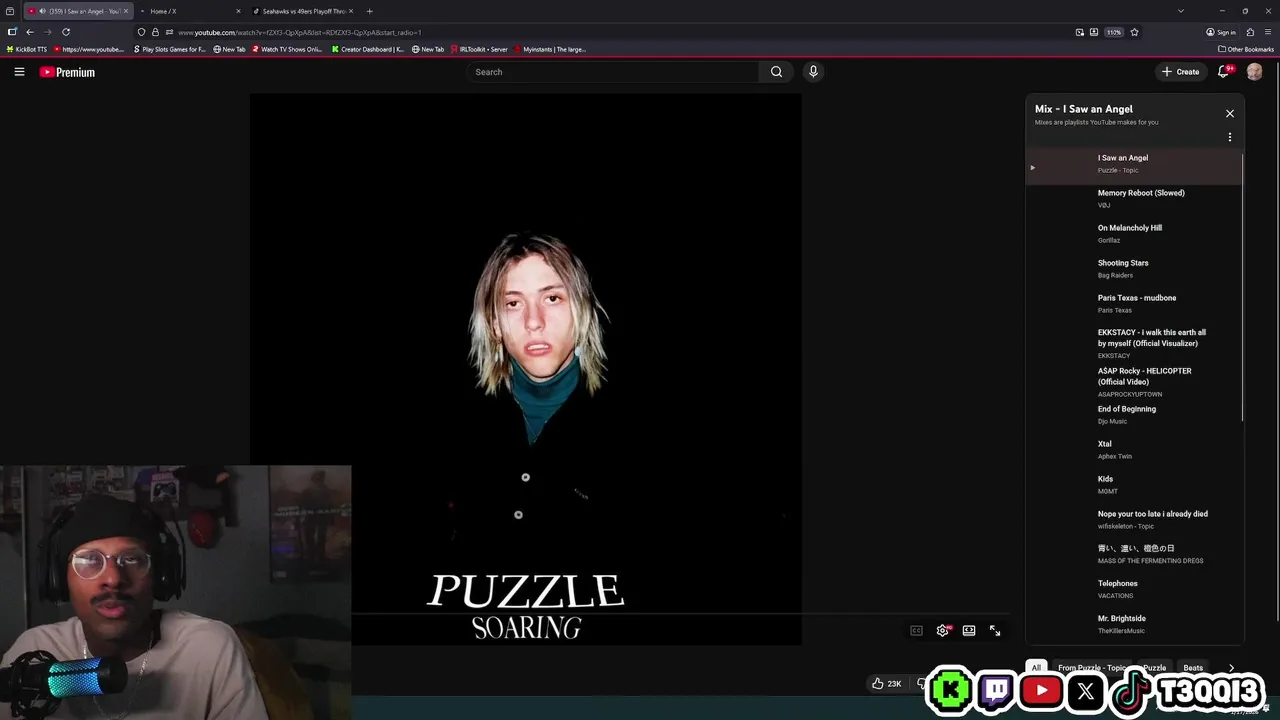Close the 'Home / X' tab
Viewport: 1280px width, 720px height.
[238, 11]
